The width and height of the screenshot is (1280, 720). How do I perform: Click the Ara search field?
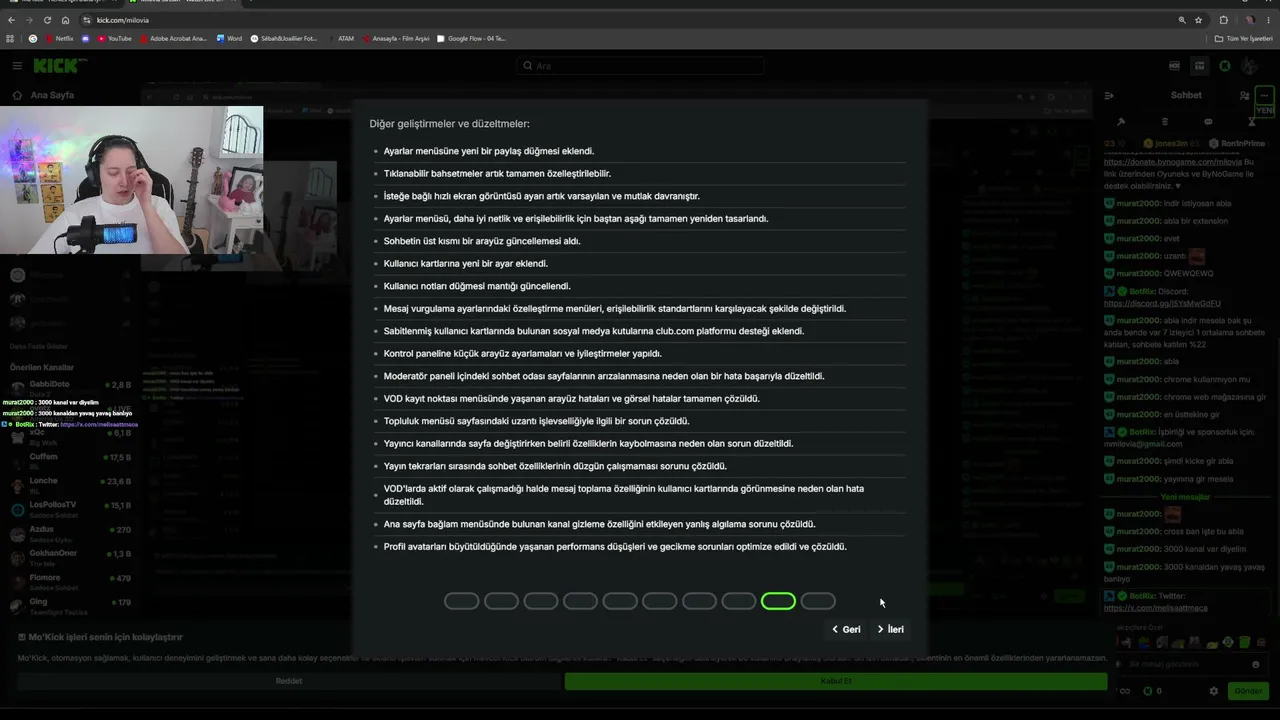[x=640, y=66]
